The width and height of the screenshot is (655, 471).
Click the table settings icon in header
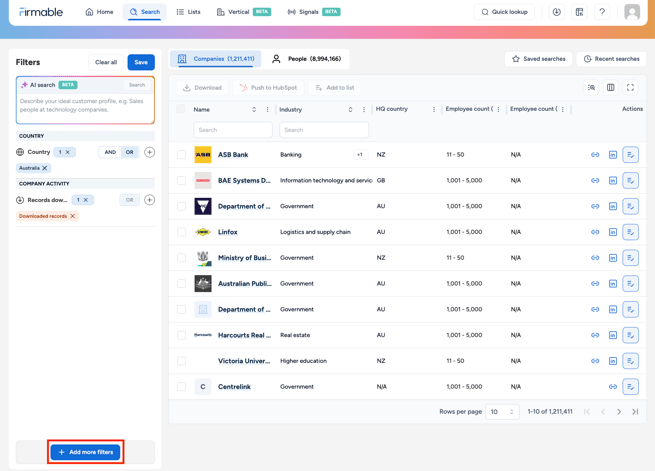[579, 12]
